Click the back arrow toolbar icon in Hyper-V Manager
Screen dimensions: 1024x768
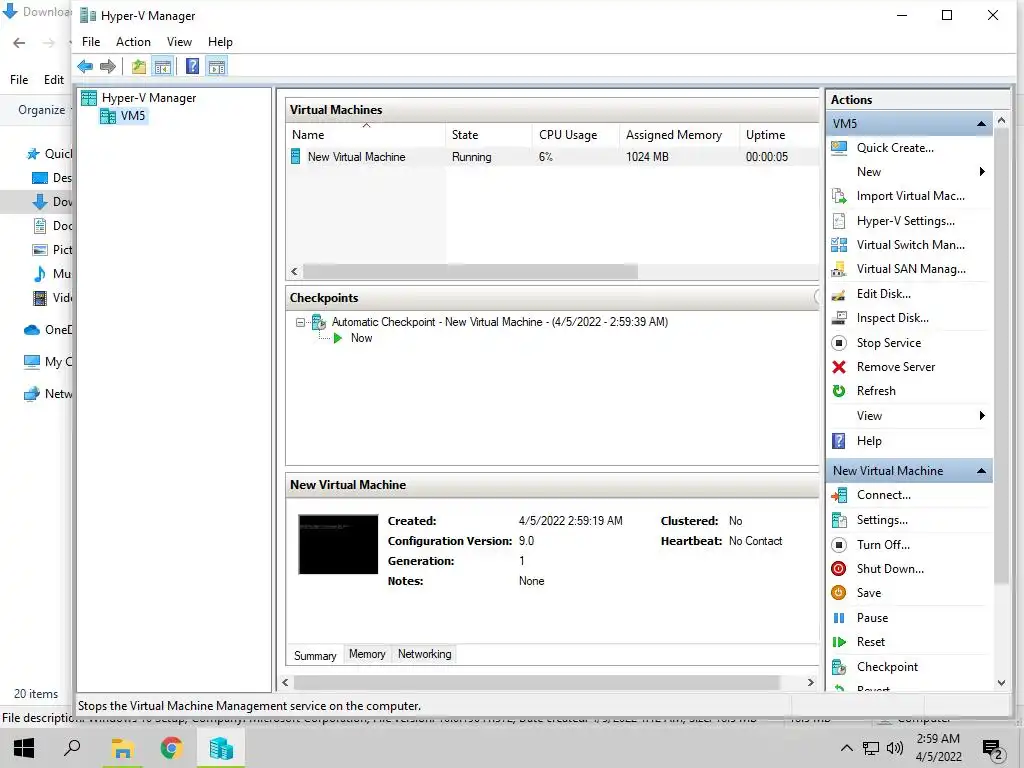[85, 66]
